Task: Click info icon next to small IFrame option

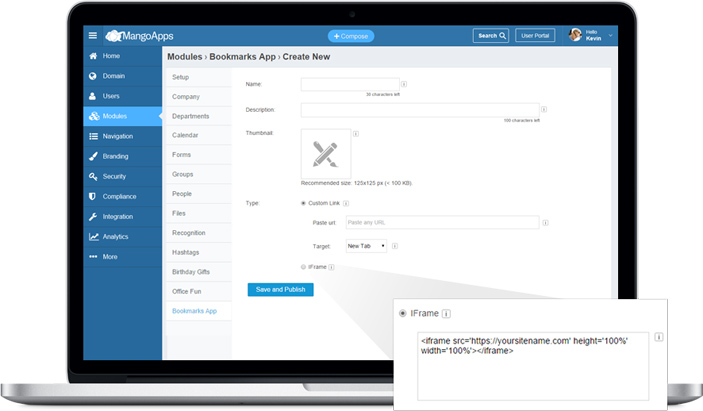Action: click(331, 267)
